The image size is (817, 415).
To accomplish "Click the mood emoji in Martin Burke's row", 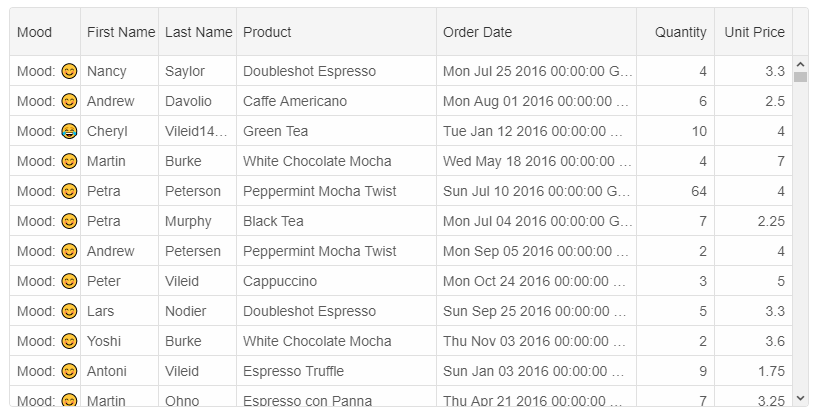I will 69,161.
